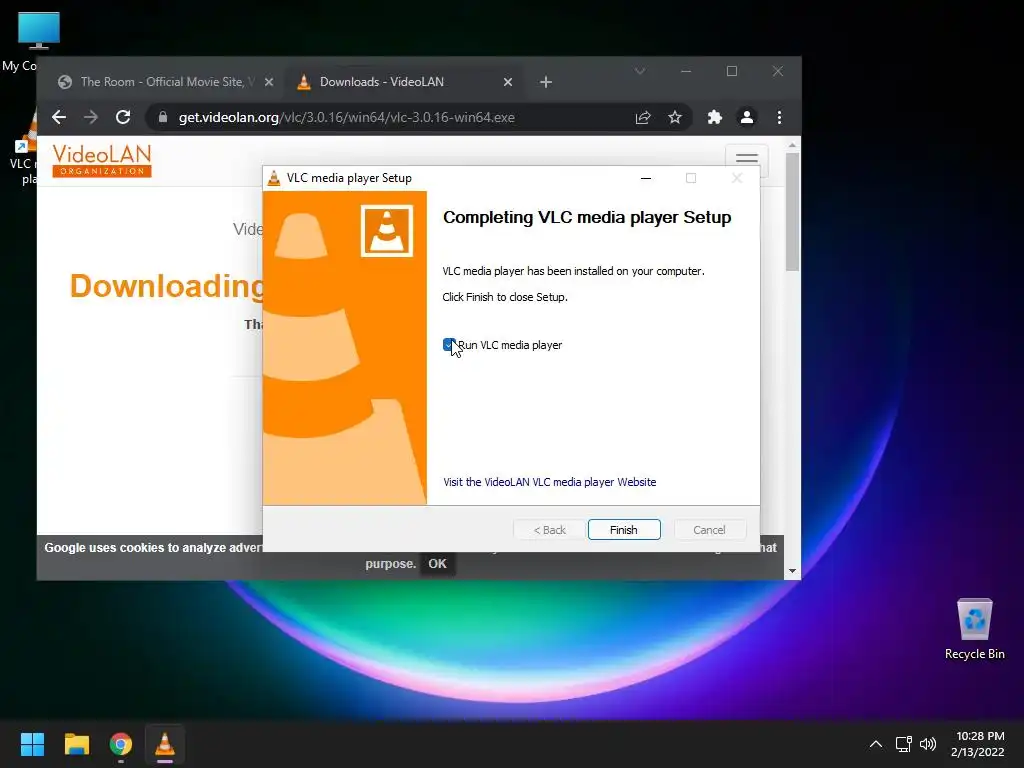
Task: Select the VLC media player desktop shortcut
Action: (x=26, y=149)
